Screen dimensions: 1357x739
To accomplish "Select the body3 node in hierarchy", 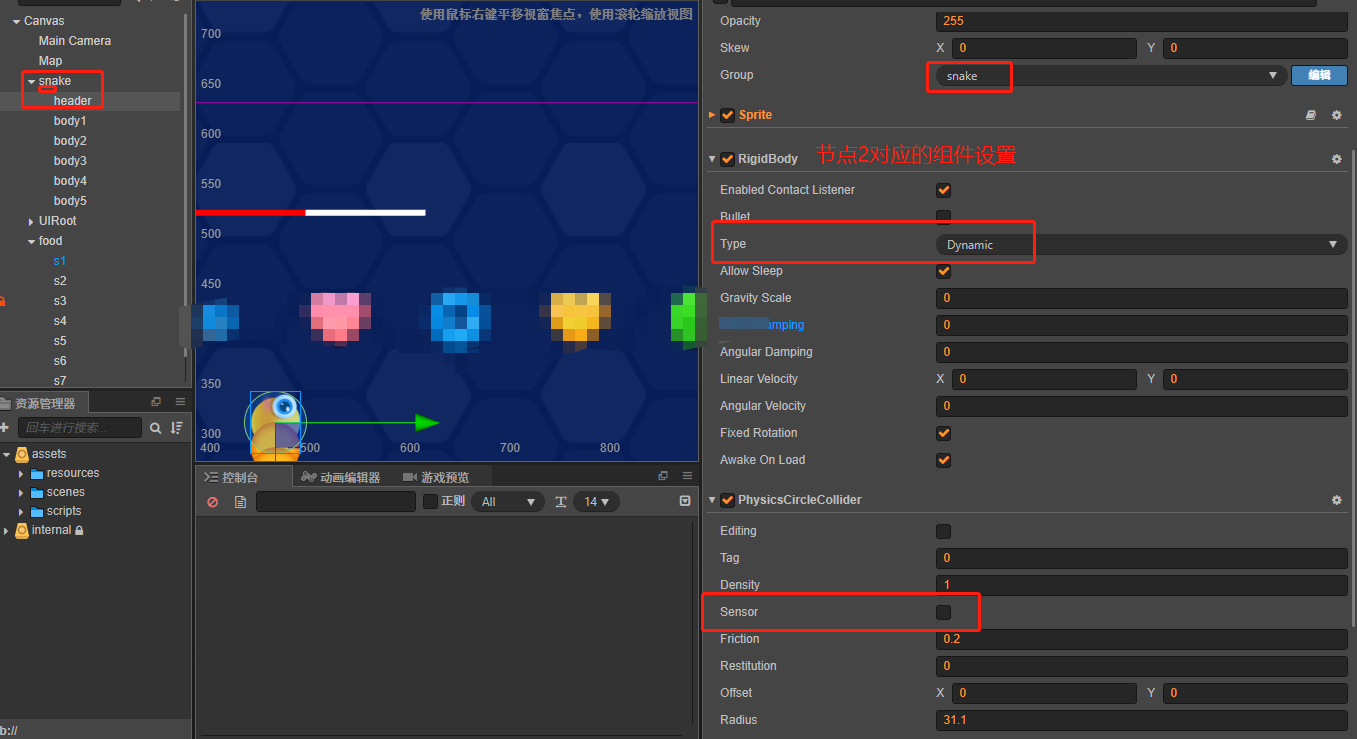I will pyautogui.click(x=70, y=161).
